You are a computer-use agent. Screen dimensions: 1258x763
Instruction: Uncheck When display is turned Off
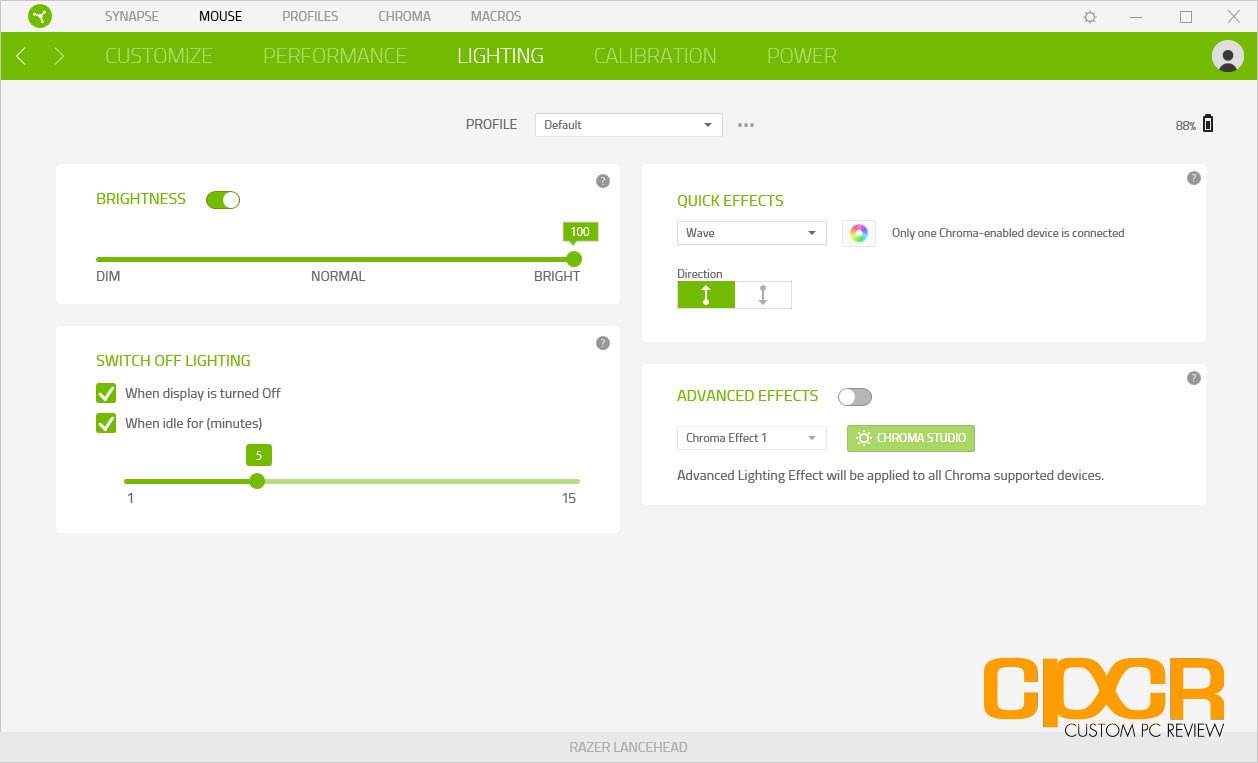106,393
